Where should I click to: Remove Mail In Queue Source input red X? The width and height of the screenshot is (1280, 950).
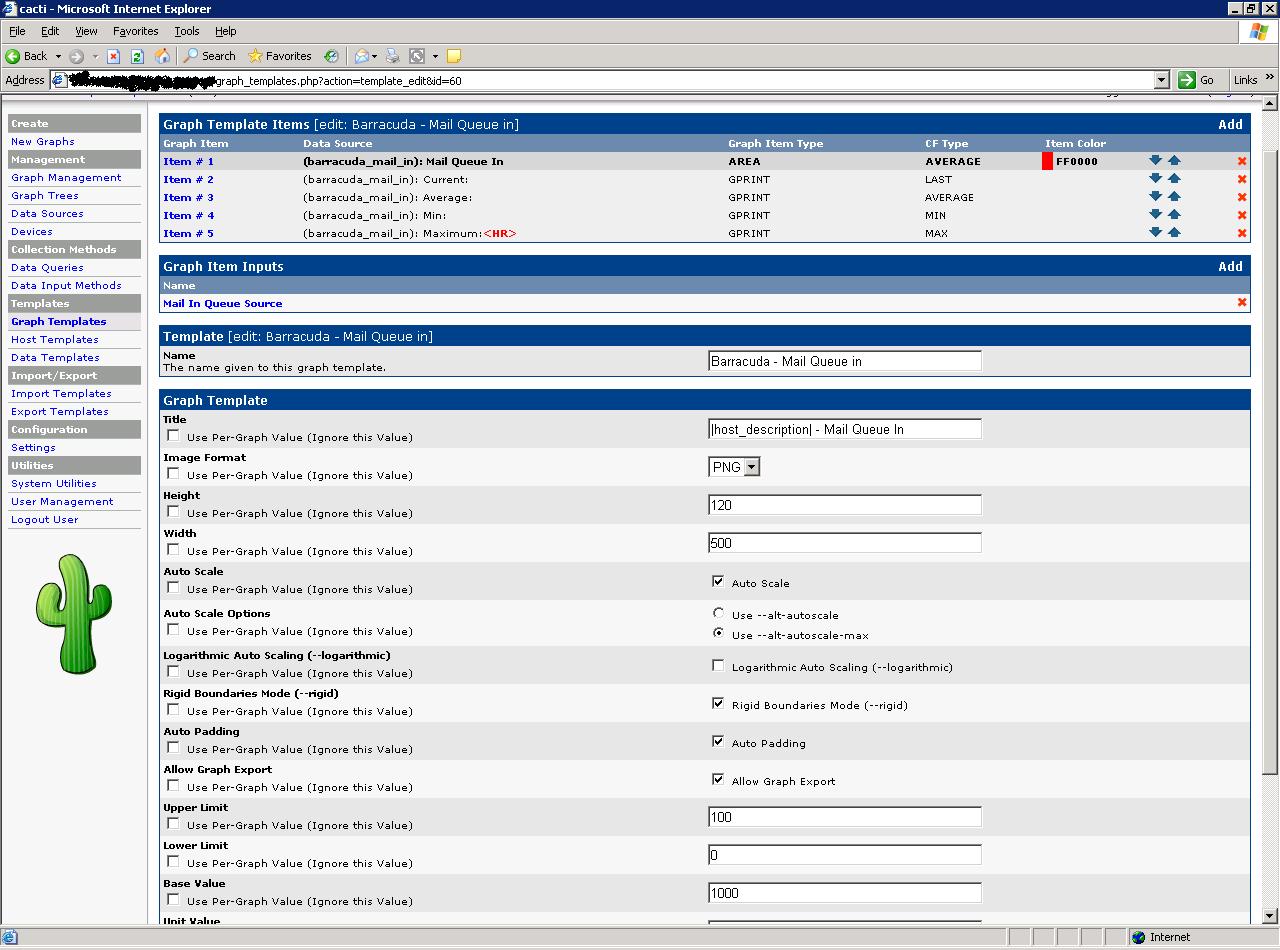point(1242,302)
